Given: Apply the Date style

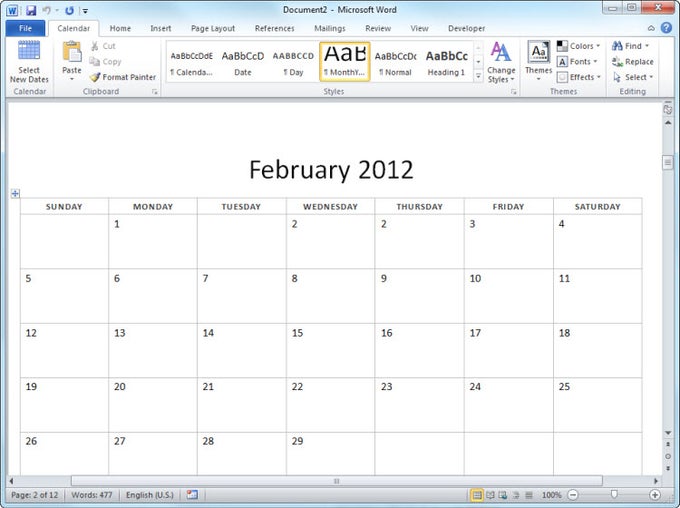Looking at the screenshot, I should pyautogui.click(x=242, y=62).
